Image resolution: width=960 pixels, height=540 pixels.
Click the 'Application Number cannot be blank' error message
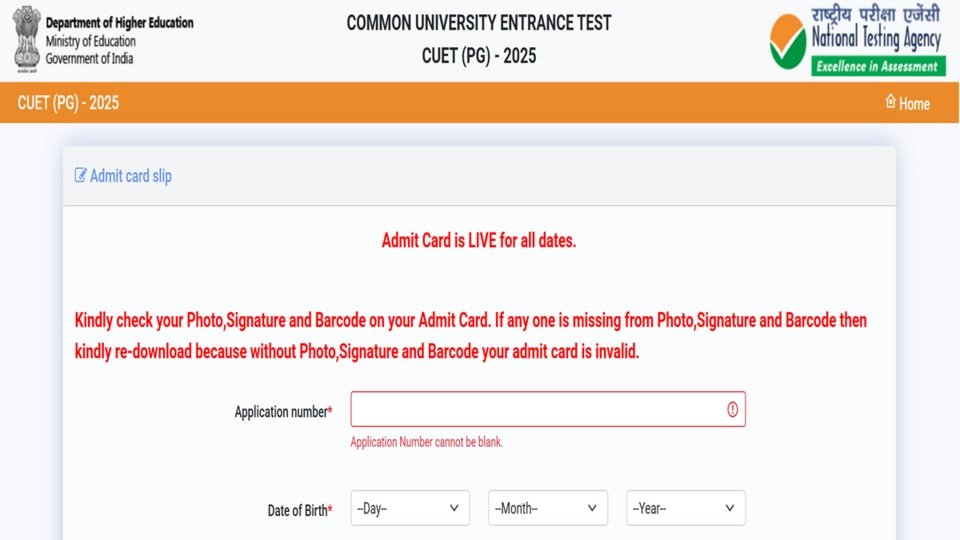click(x=427, y=442)
